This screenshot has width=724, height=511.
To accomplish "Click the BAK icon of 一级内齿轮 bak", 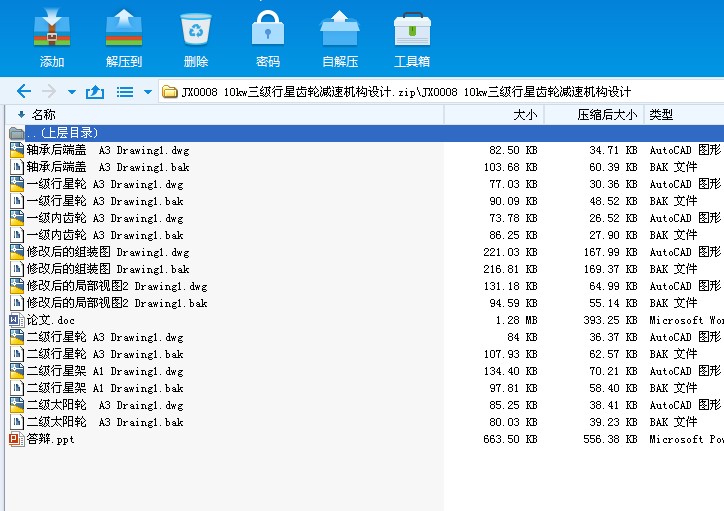I will [17, 235].
